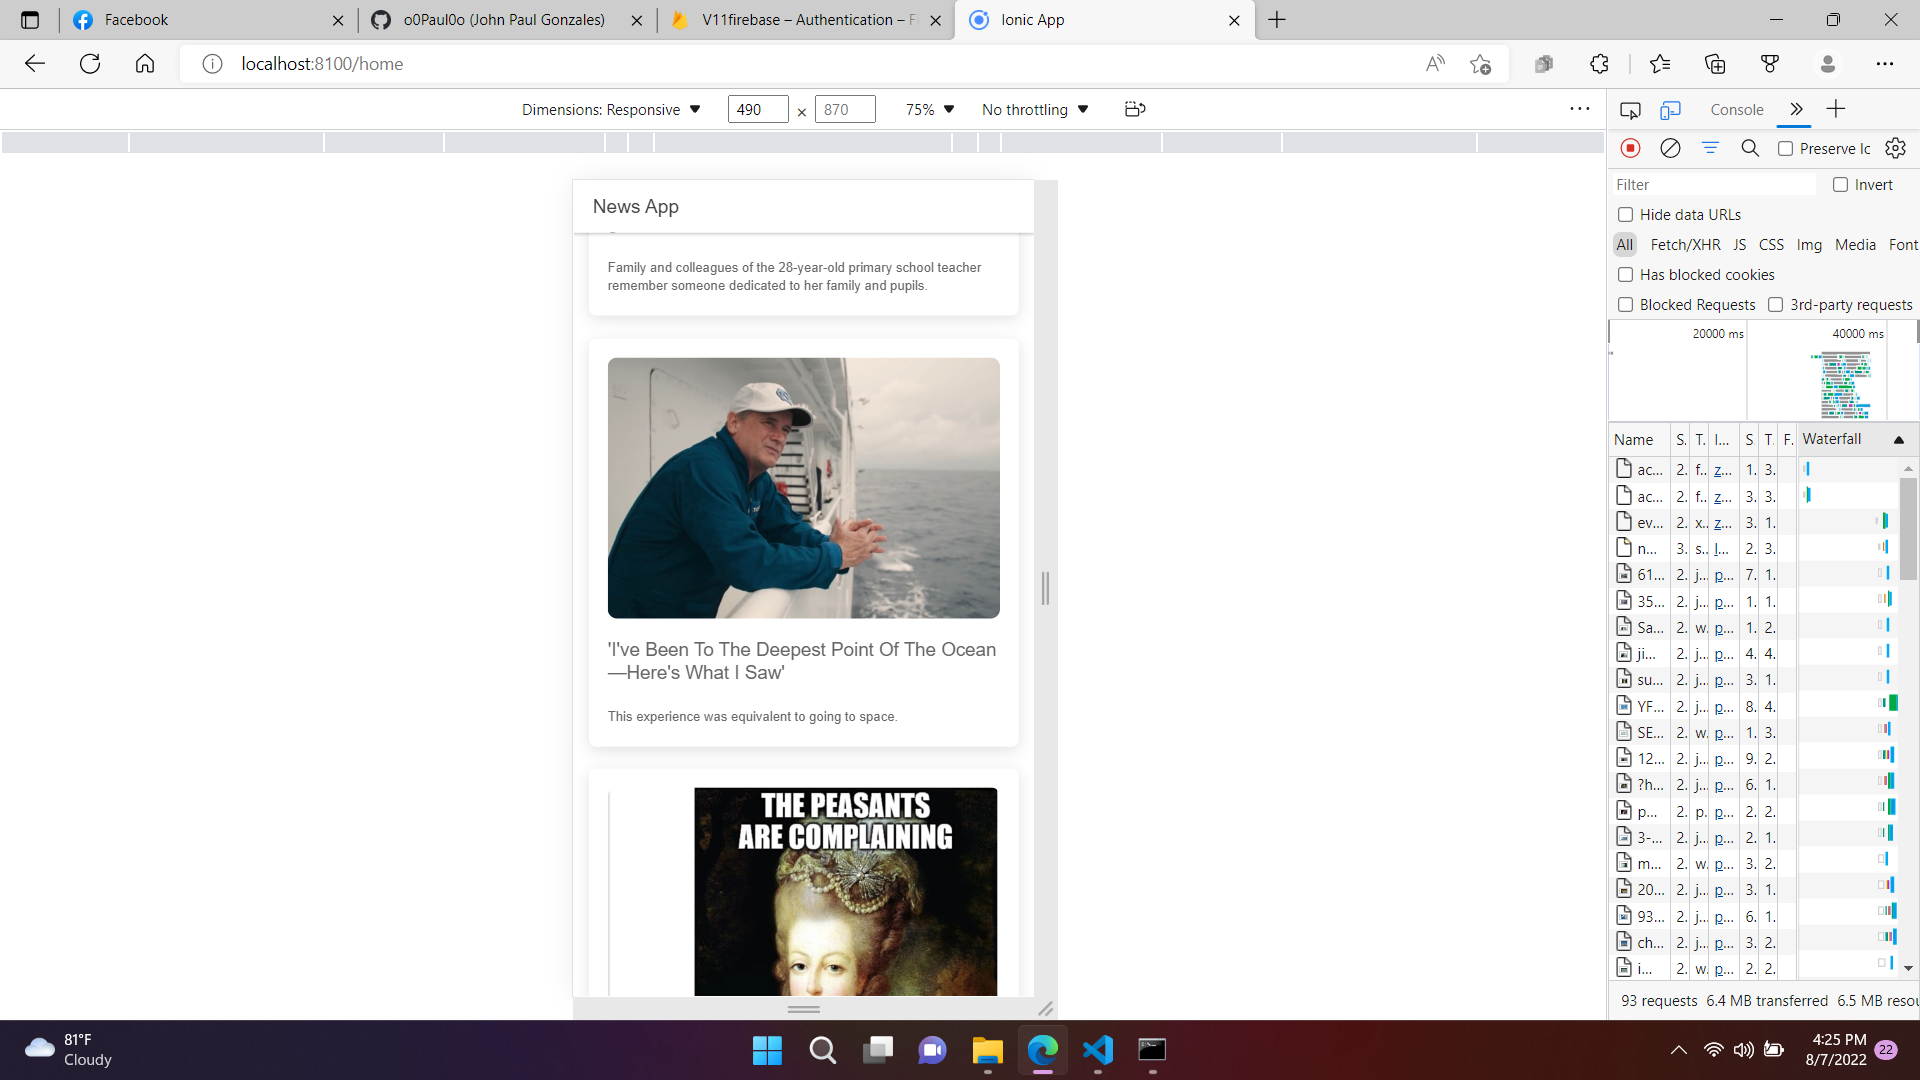
Task: Click the network timeline overview
Action: [x=1760, y=380]
